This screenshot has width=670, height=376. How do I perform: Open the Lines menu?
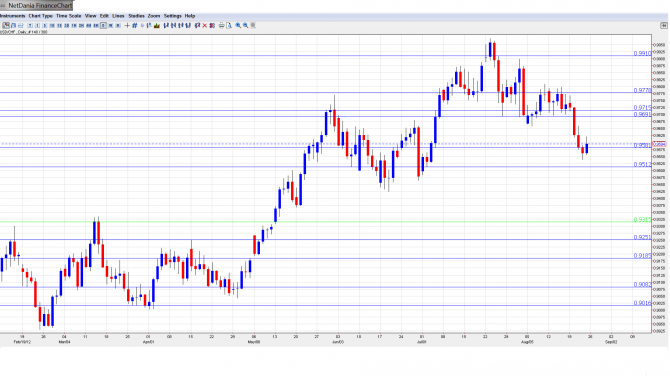point(118,16)
